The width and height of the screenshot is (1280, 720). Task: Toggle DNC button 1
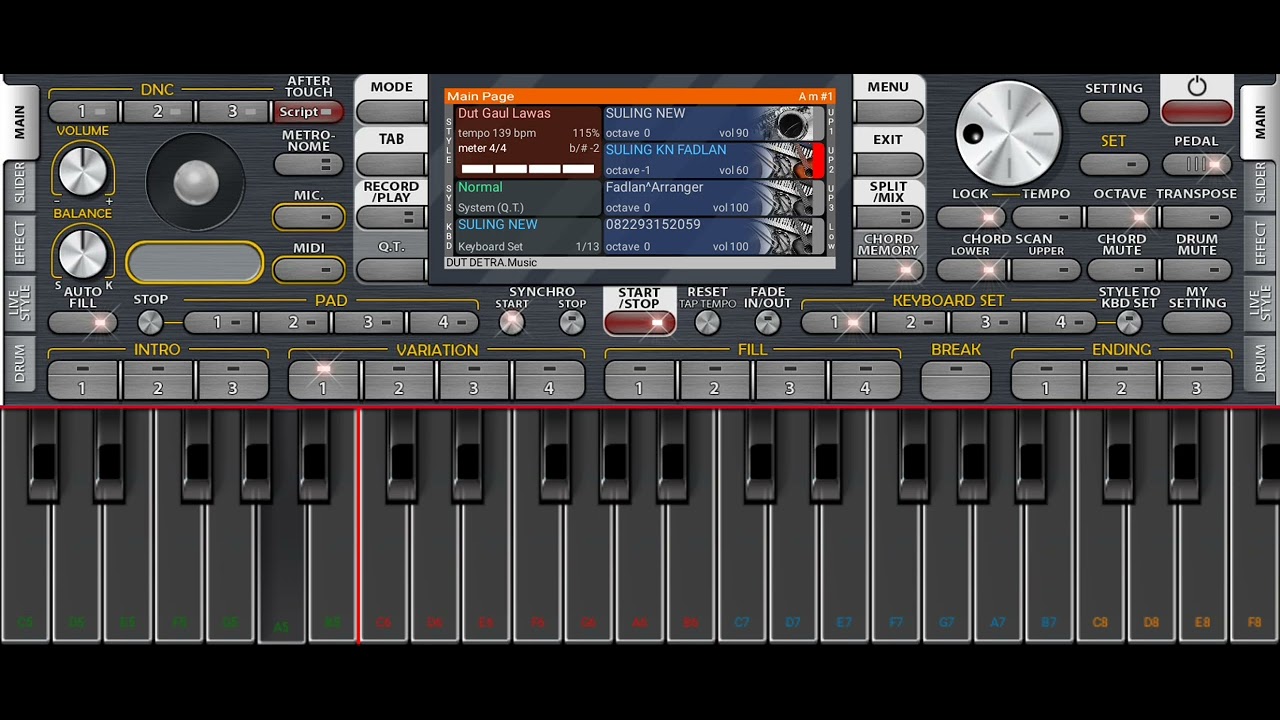point(85,112)
